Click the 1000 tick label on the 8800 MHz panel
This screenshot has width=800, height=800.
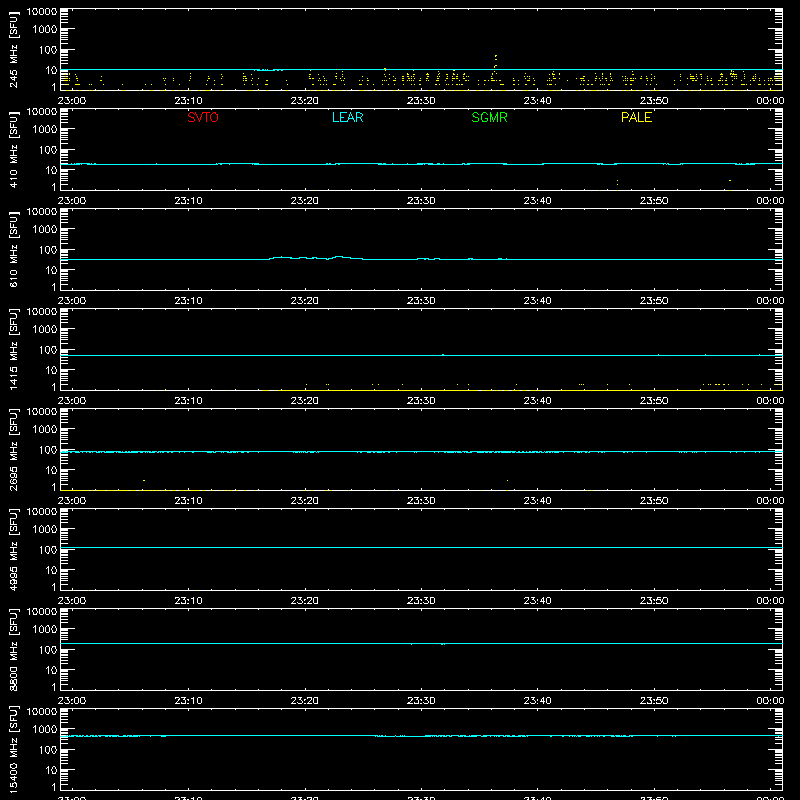tap(45, 630)
